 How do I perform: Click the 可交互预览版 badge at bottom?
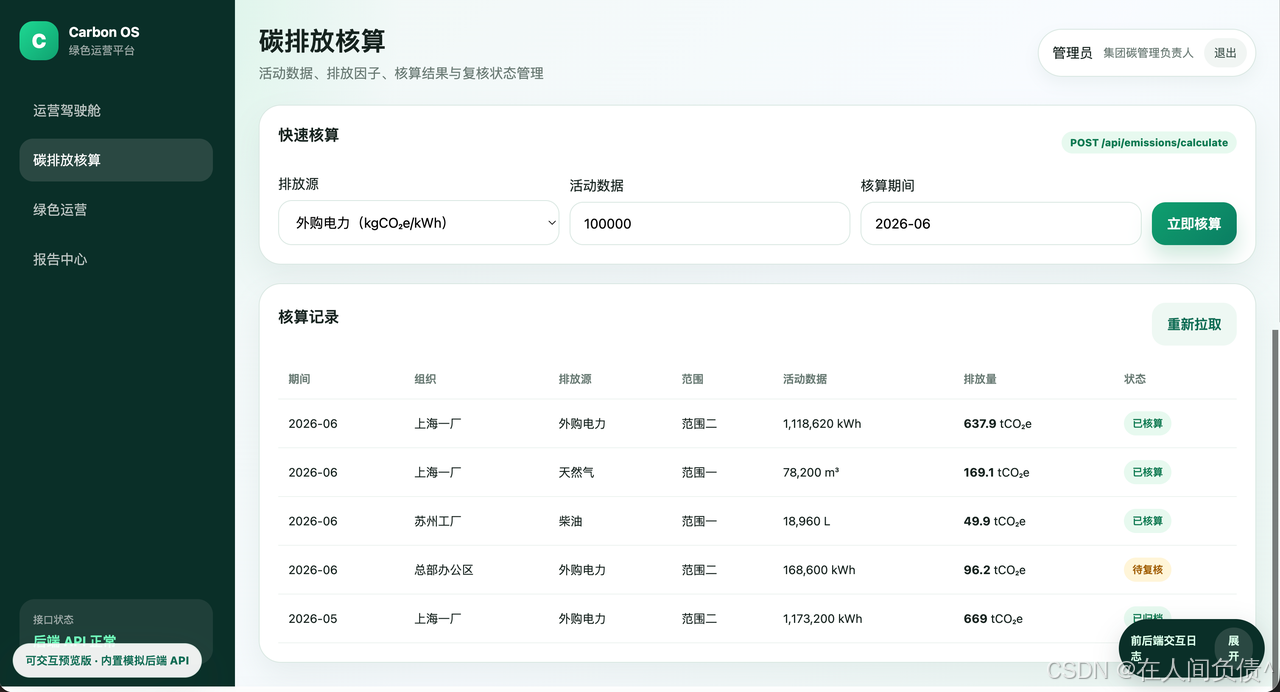click(x=107, y=661)
